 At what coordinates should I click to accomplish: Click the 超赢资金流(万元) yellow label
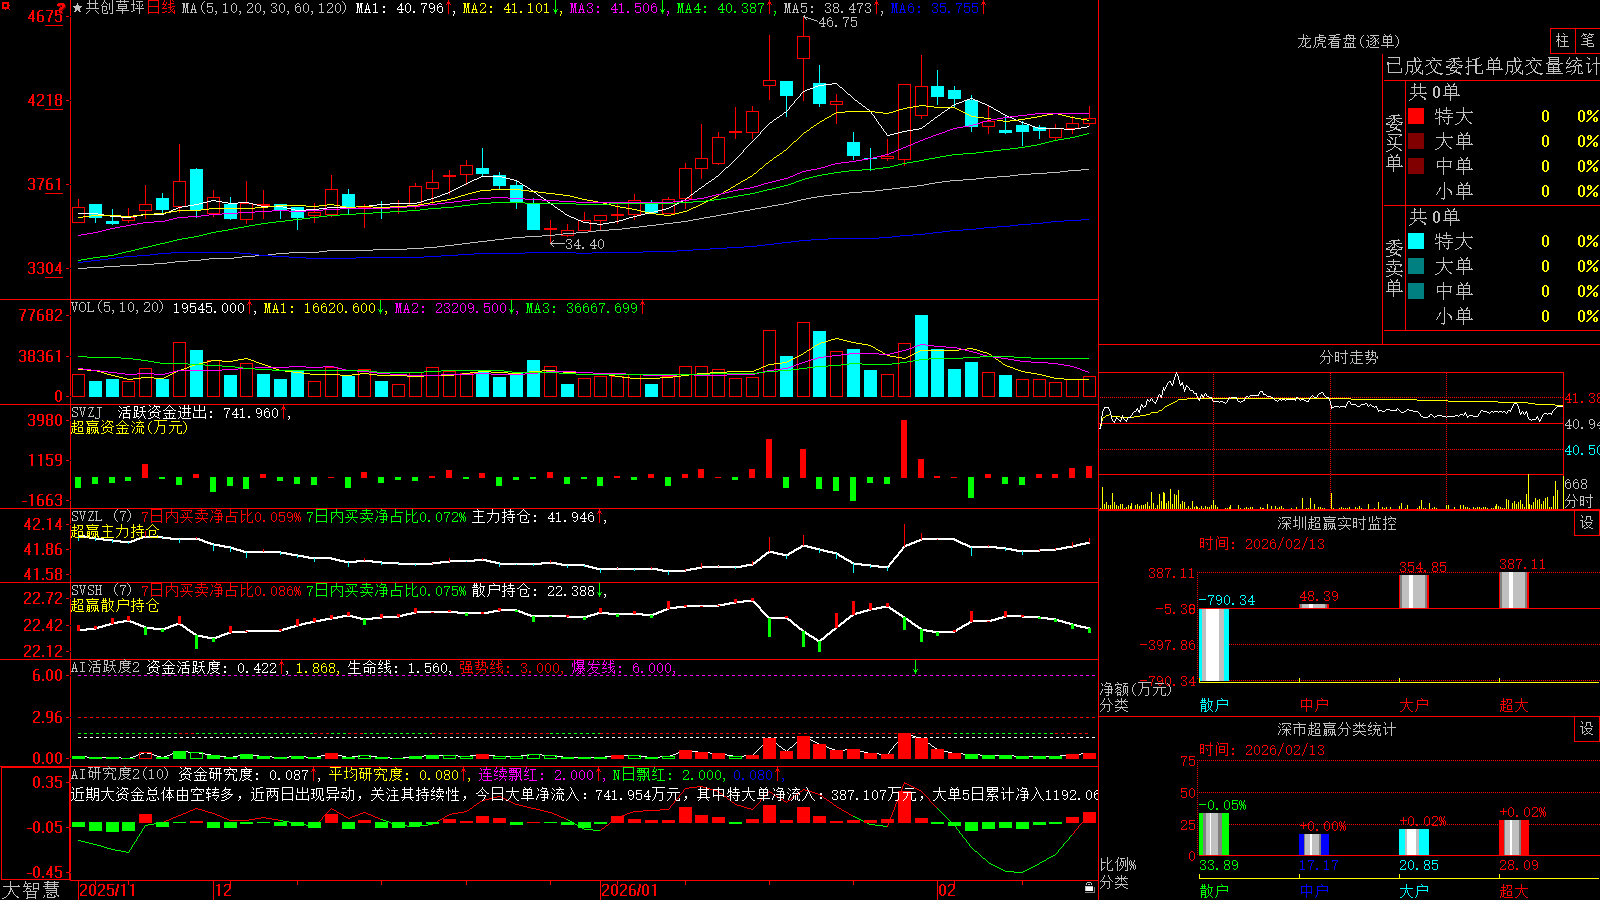pyautogui.click(x=129, y=427)
